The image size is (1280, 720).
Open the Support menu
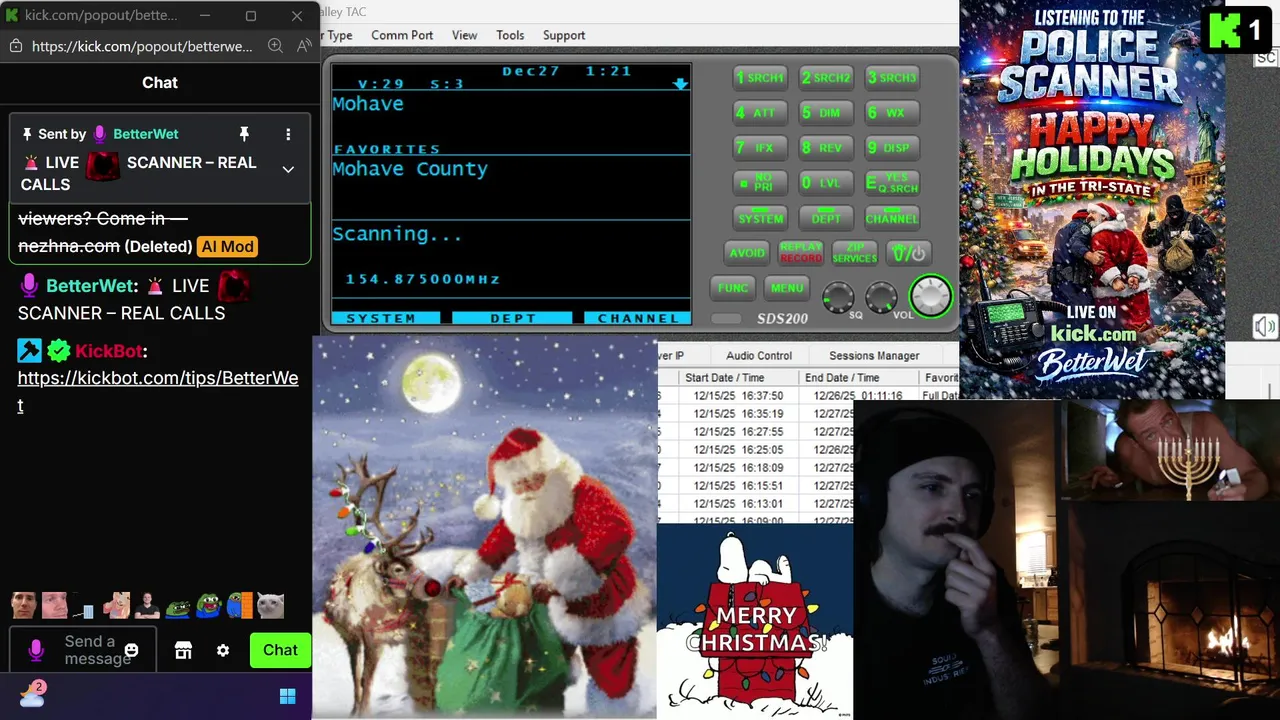click(564, 35)
